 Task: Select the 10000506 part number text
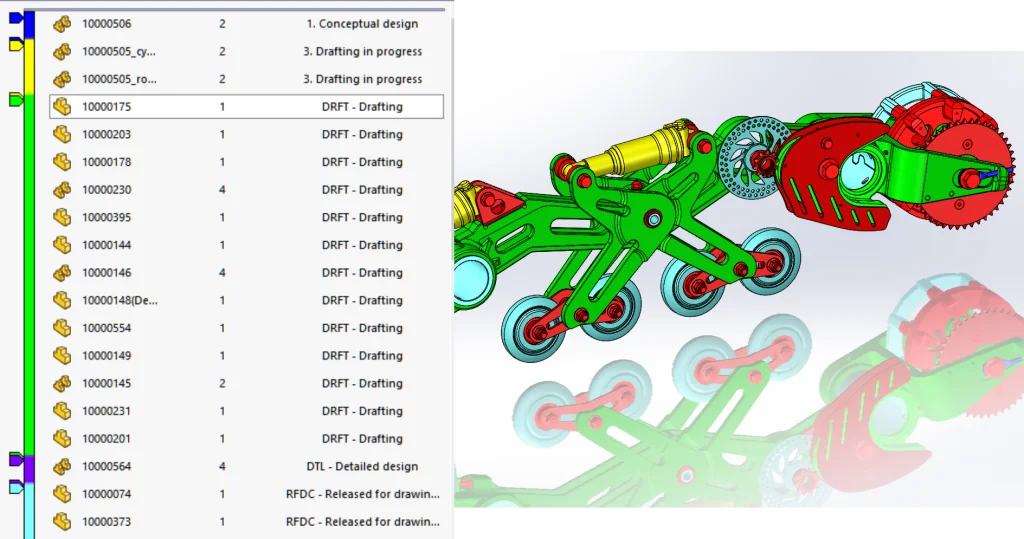click(106, 24)
